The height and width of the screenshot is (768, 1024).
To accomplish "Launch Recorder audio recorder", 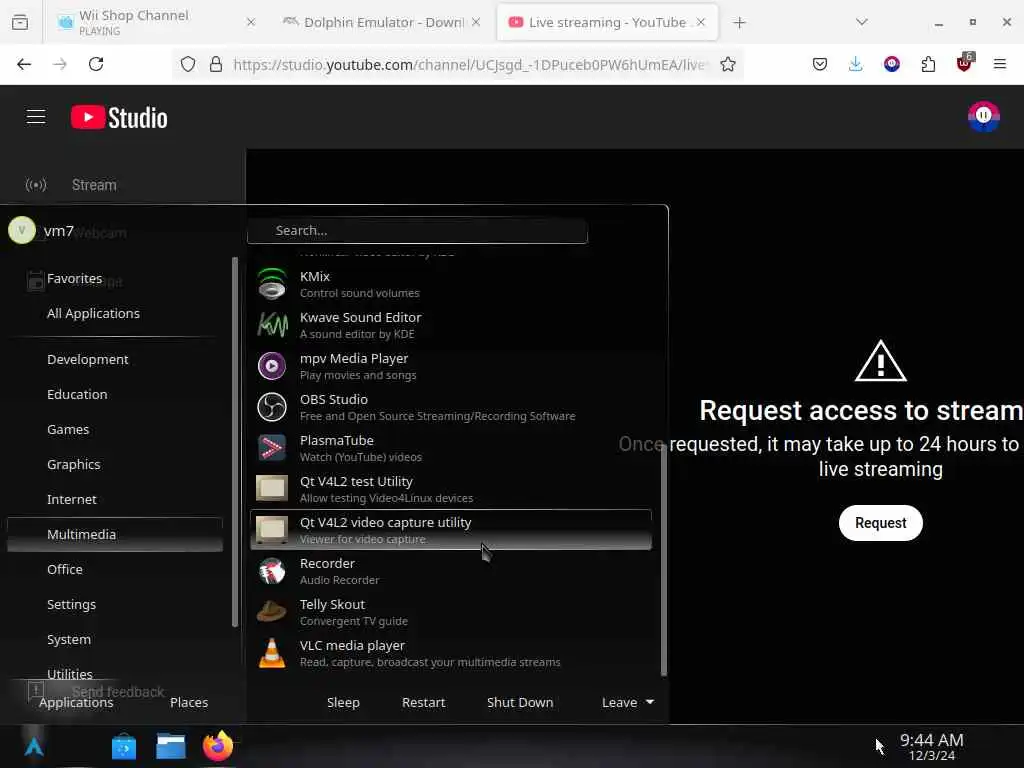I will pos(451,571).
